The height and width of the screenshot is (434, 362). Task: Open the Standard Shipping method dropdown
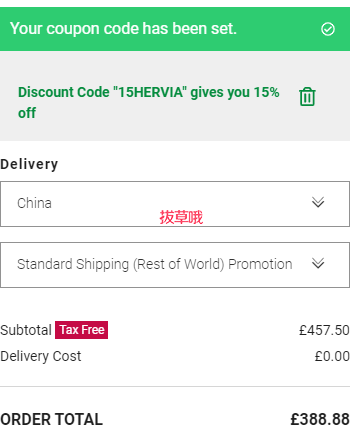coord(175,265)
